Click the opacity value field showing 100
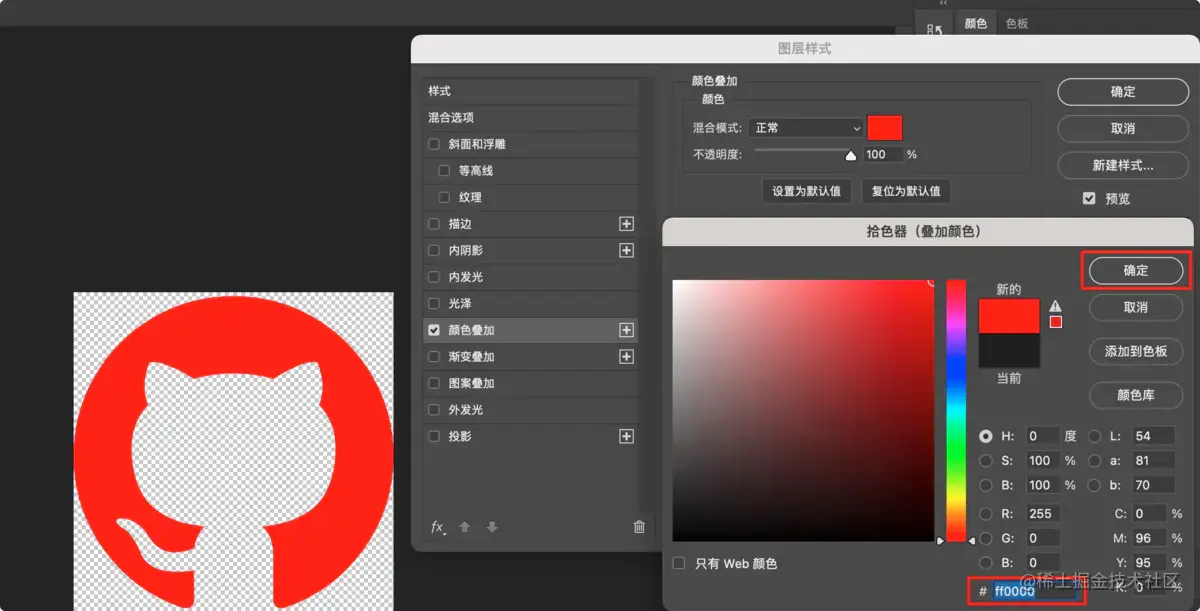Image resolution: width=1200 pixels, height=611 pixels. click(883, 155)
